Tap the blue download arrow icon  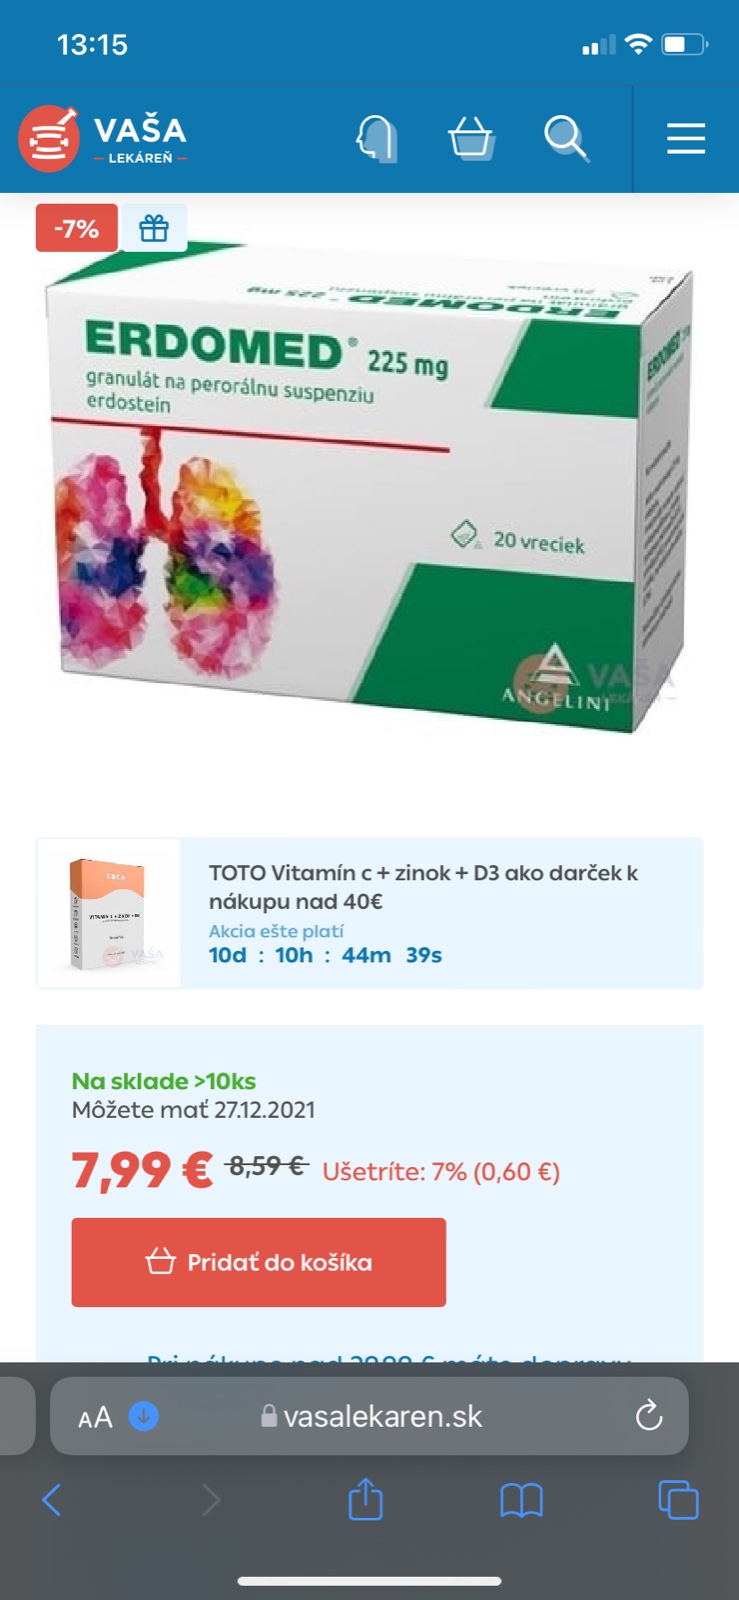click(x=144, y=1416)
